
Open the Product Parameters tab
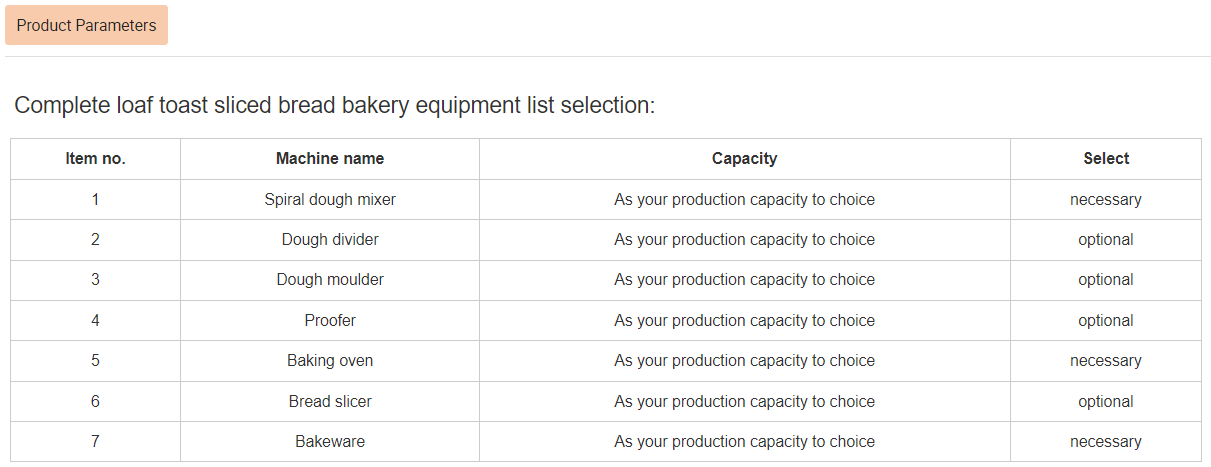(86, 25)
